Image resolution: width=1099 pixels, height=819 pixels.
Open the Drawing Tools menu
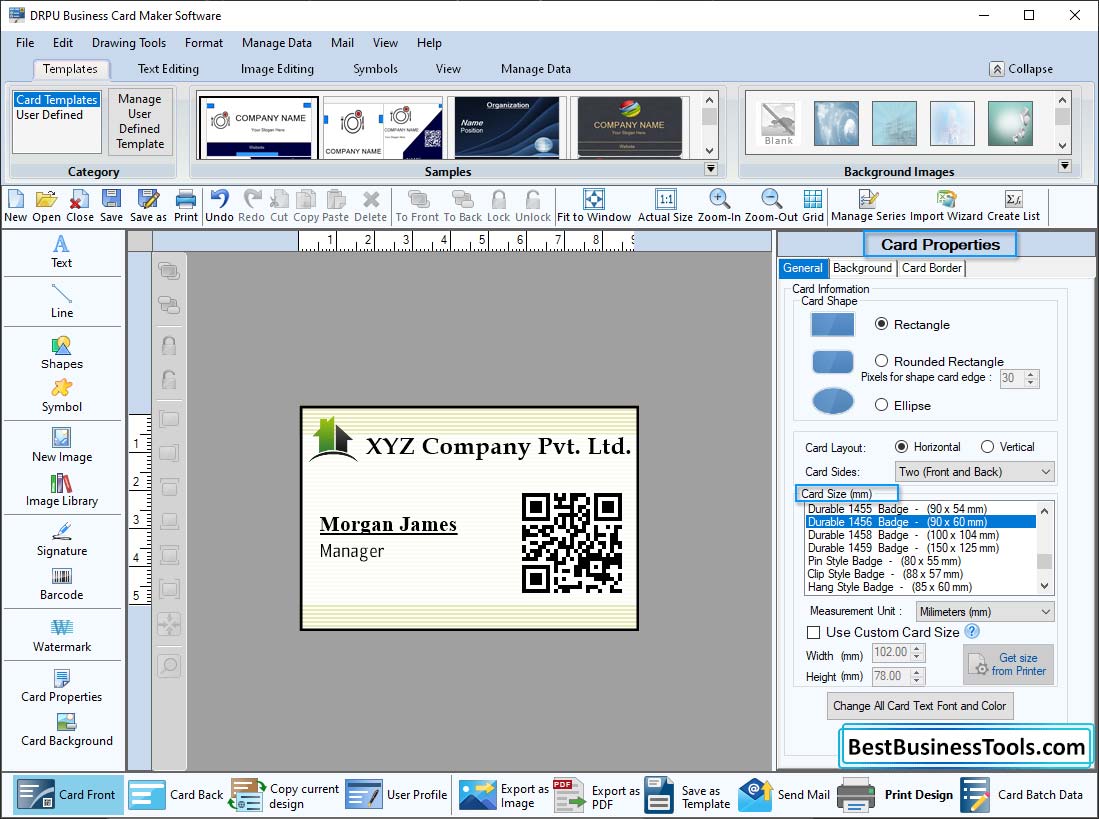(129, 43)
